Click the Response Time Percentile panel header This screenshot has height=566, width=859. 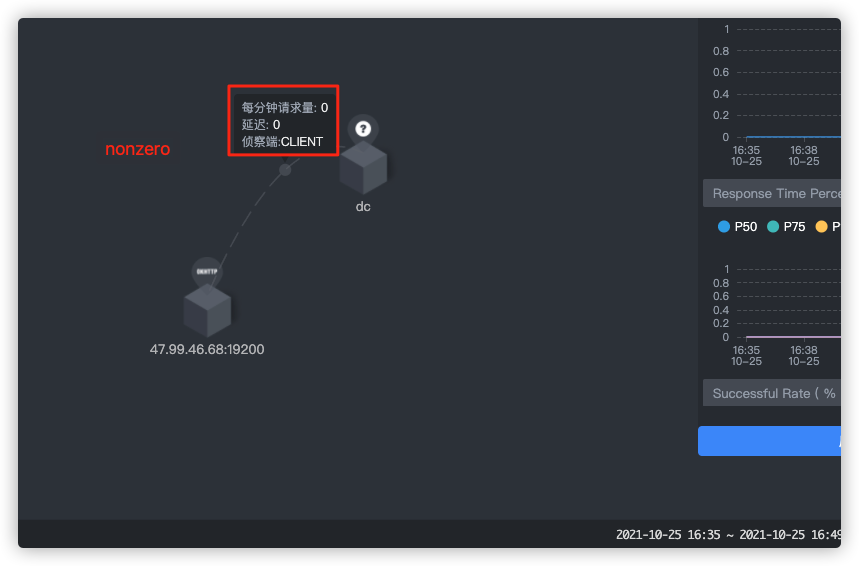pos(772,193)
